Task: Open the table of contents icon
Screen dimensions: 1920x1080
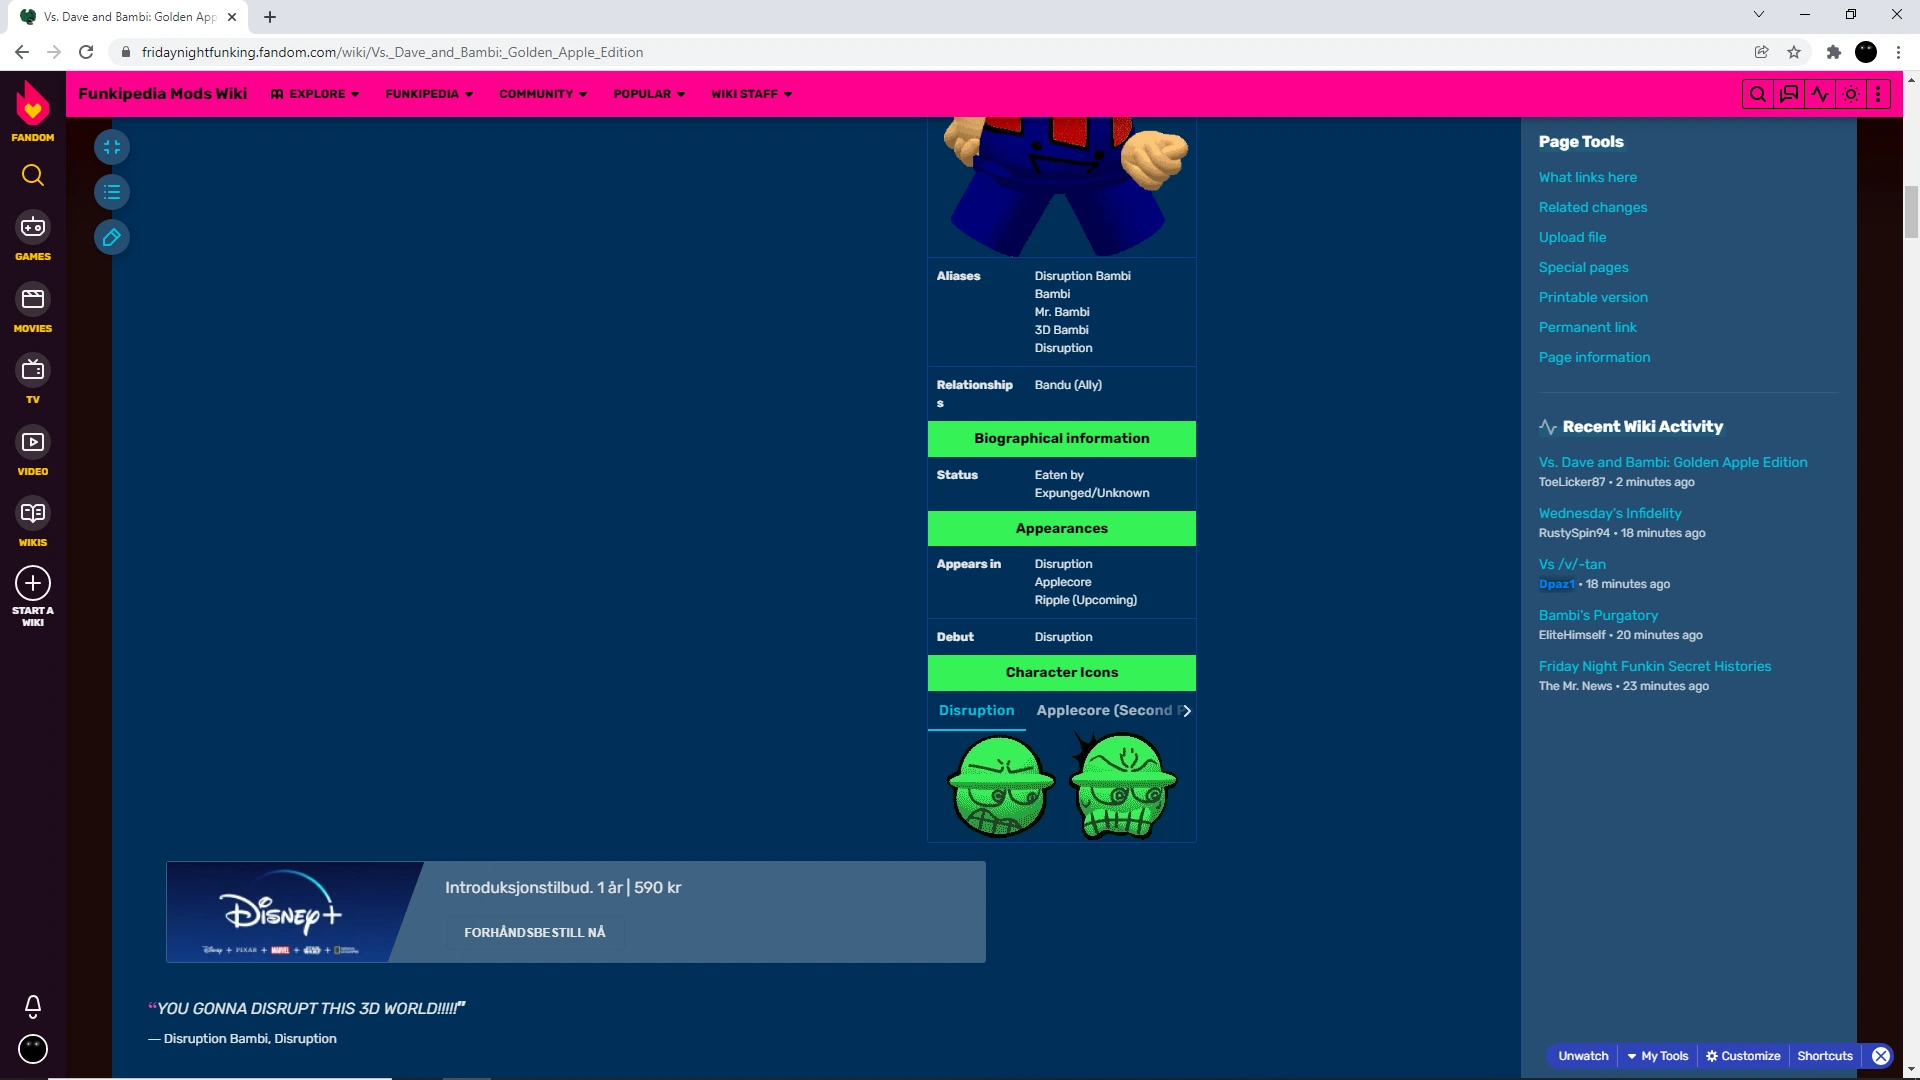Action: tap(112, 192)
